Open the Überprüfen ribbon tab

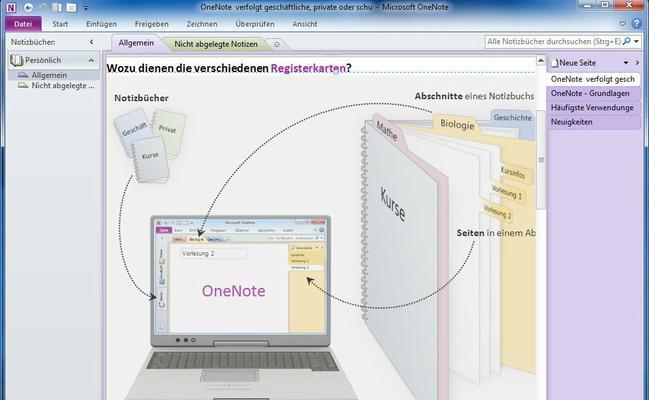[x=255, y=24]
